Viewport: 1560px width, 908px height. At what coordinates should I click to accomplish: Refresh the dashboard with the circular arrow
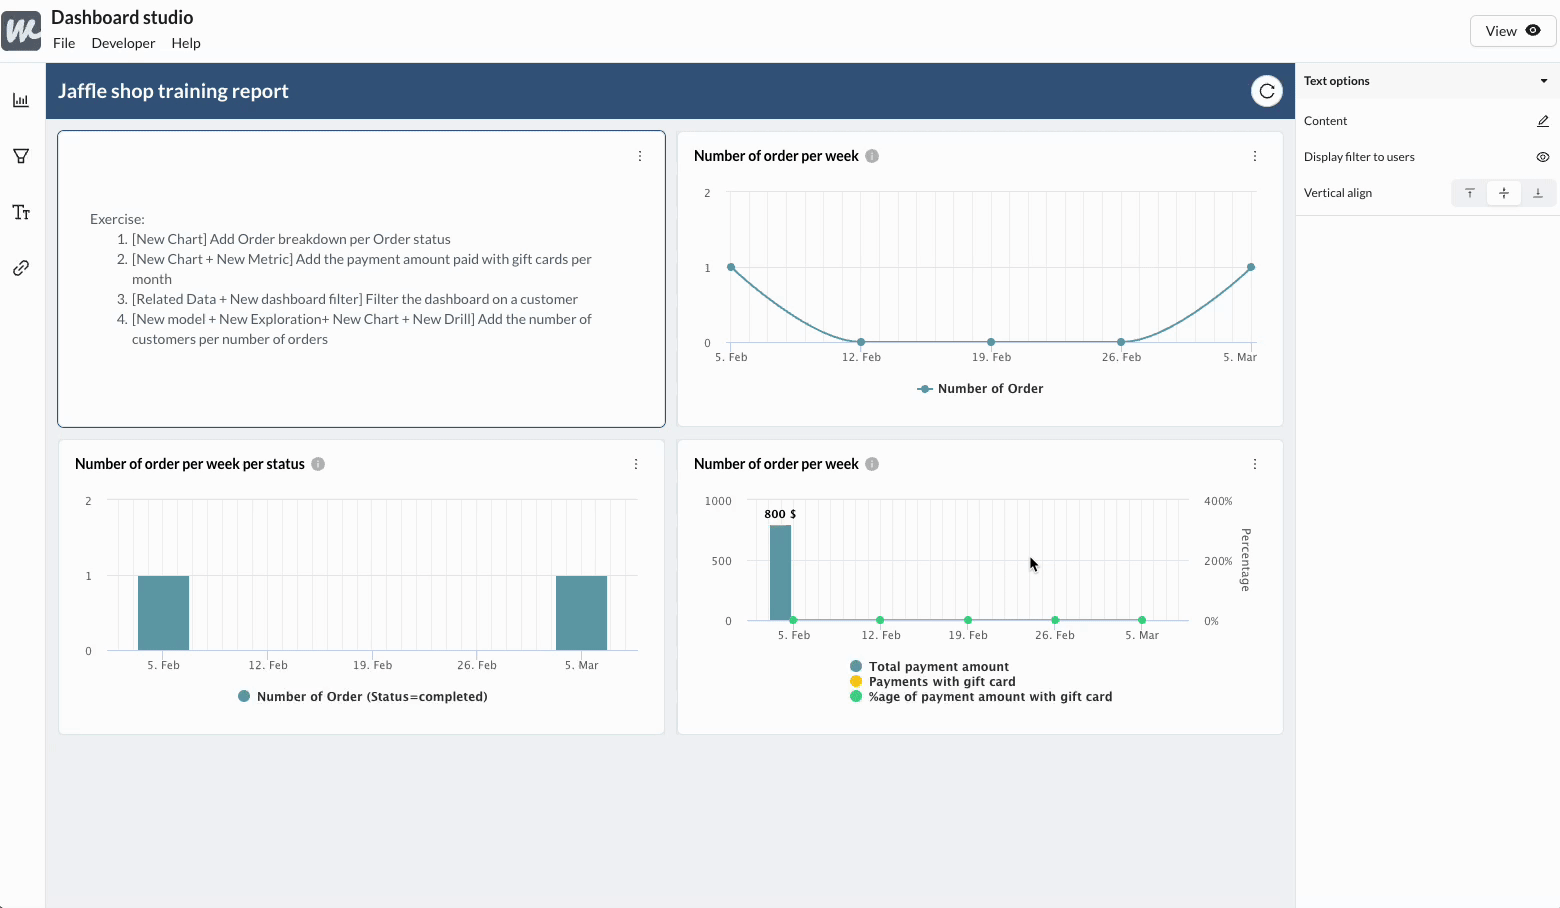point(1266,91)
